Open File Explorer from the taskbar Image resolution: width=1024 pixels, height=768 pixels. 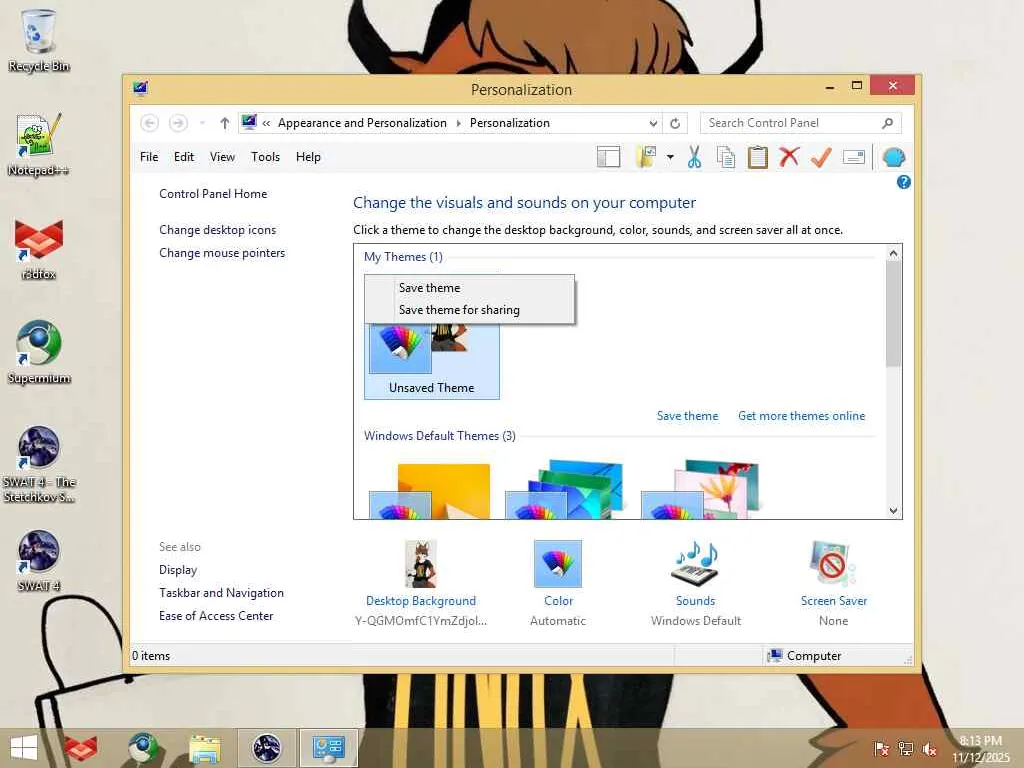click(x=204, y=748)
